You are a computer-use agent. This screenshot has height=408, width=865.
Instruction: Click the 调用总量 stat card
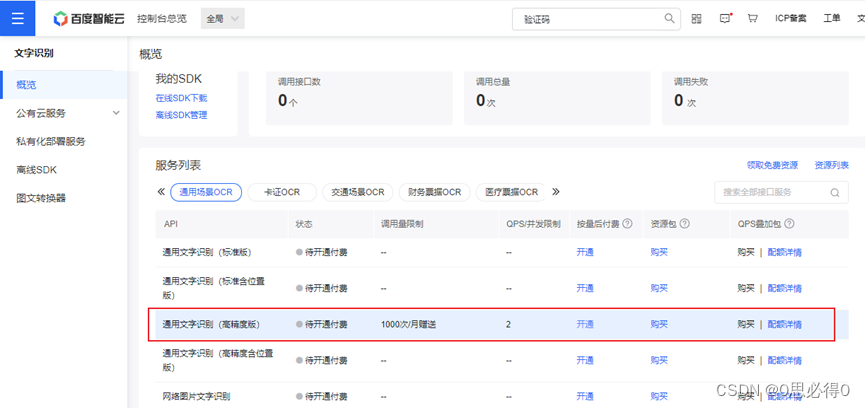557,98
